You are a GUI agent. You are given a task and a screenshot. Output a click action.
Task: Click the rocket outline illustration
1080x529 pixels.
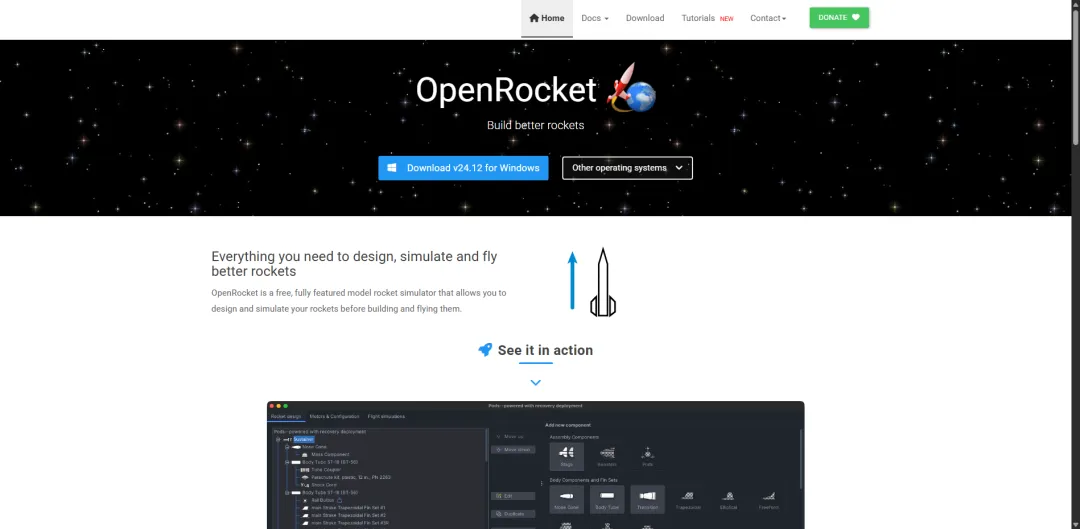click(x=603, y=282)
